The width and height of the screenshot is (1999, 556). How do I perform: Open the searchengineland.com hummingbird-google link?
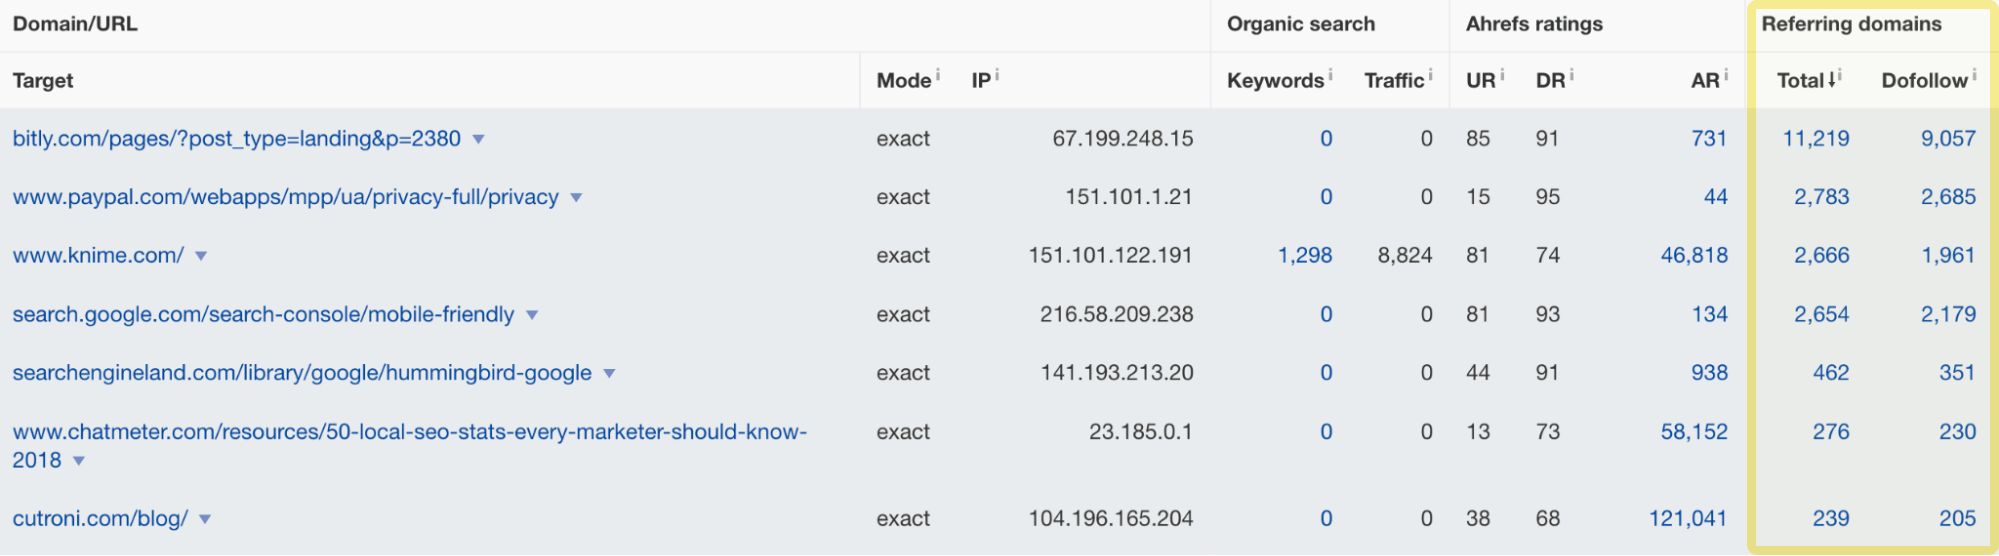coord(302,373)
